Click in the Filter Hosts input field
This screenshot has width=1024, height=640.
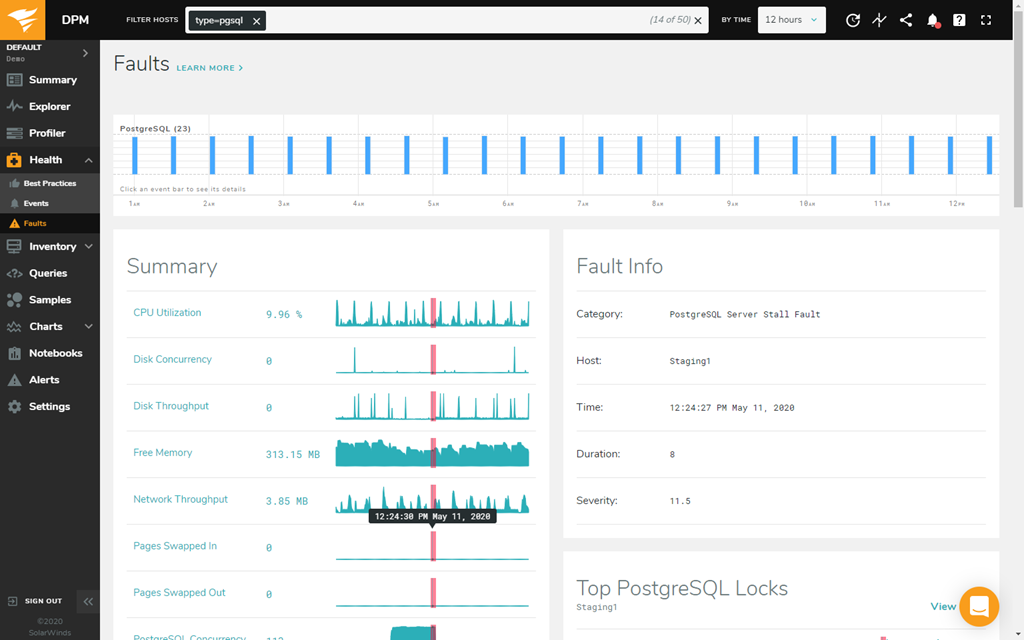coord(450,21)
